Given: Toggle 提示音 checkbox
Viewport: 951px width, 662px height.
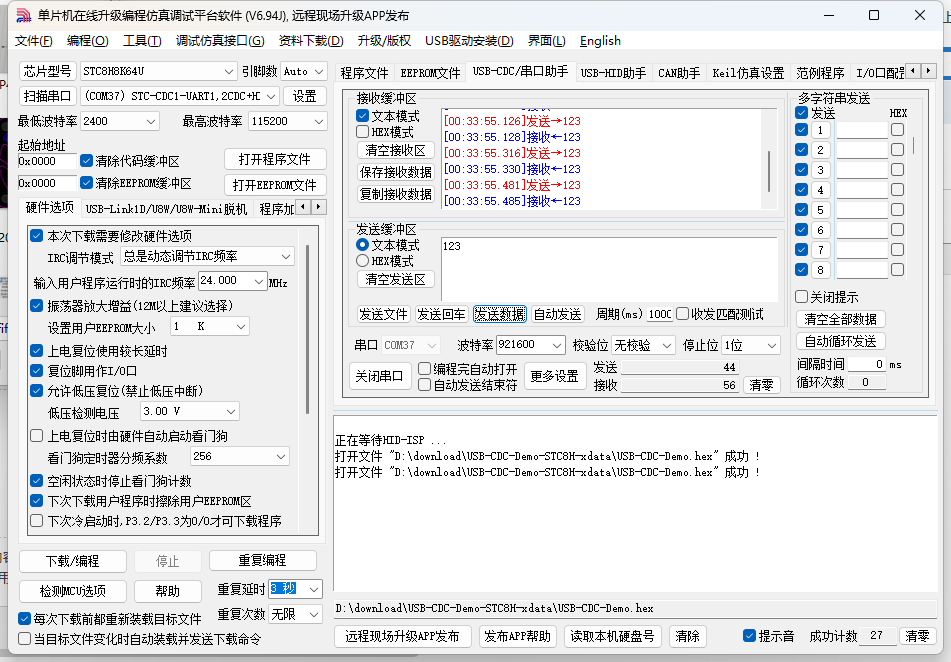Looking at the screenshot, I should 750,636.
